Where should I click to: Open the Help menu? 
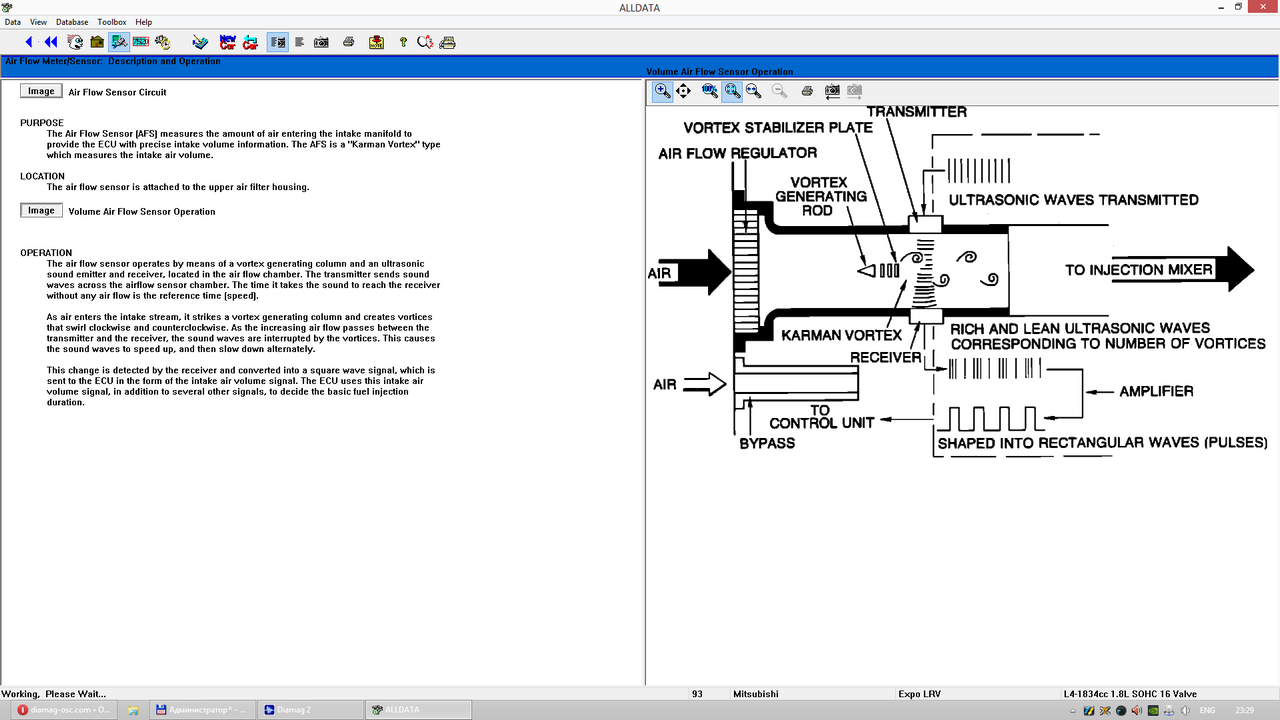tap(144, 22)
